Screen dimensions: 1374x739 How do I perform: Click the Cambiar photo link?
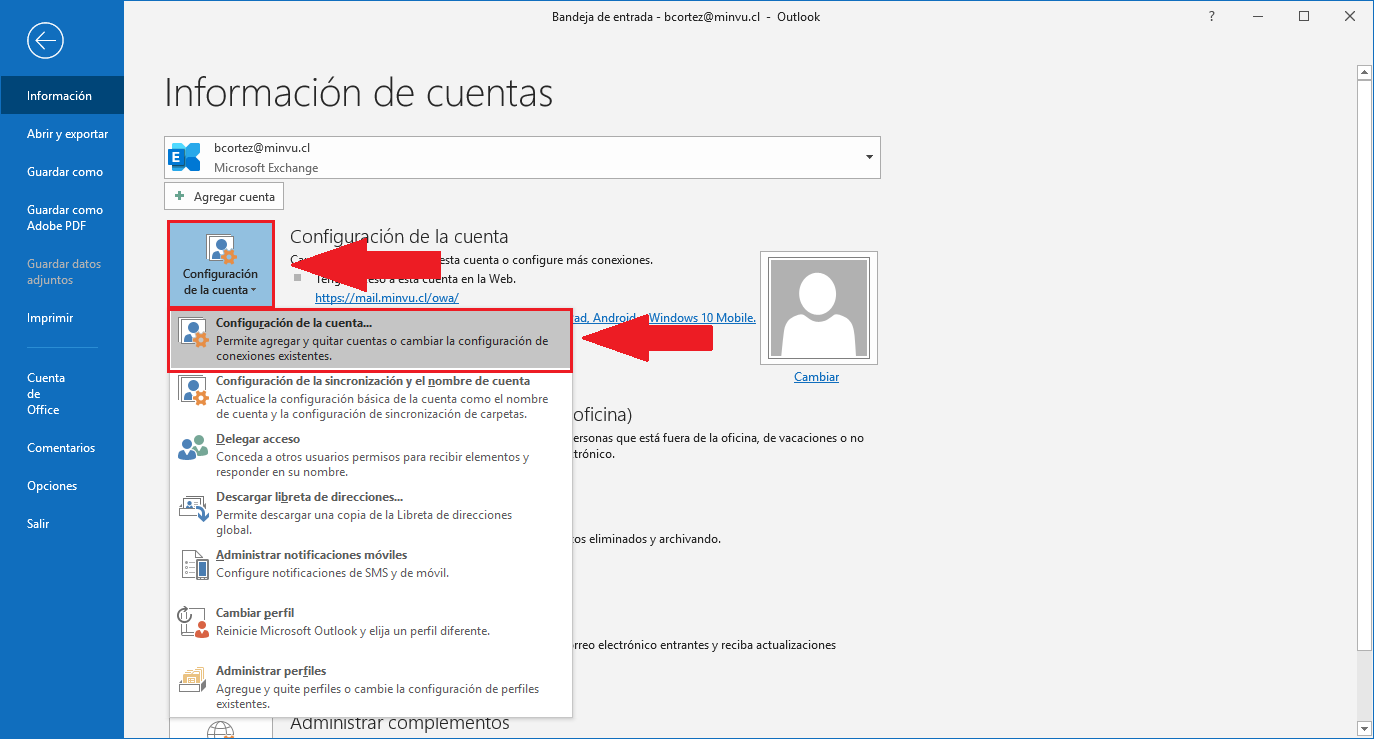point(816,377)
